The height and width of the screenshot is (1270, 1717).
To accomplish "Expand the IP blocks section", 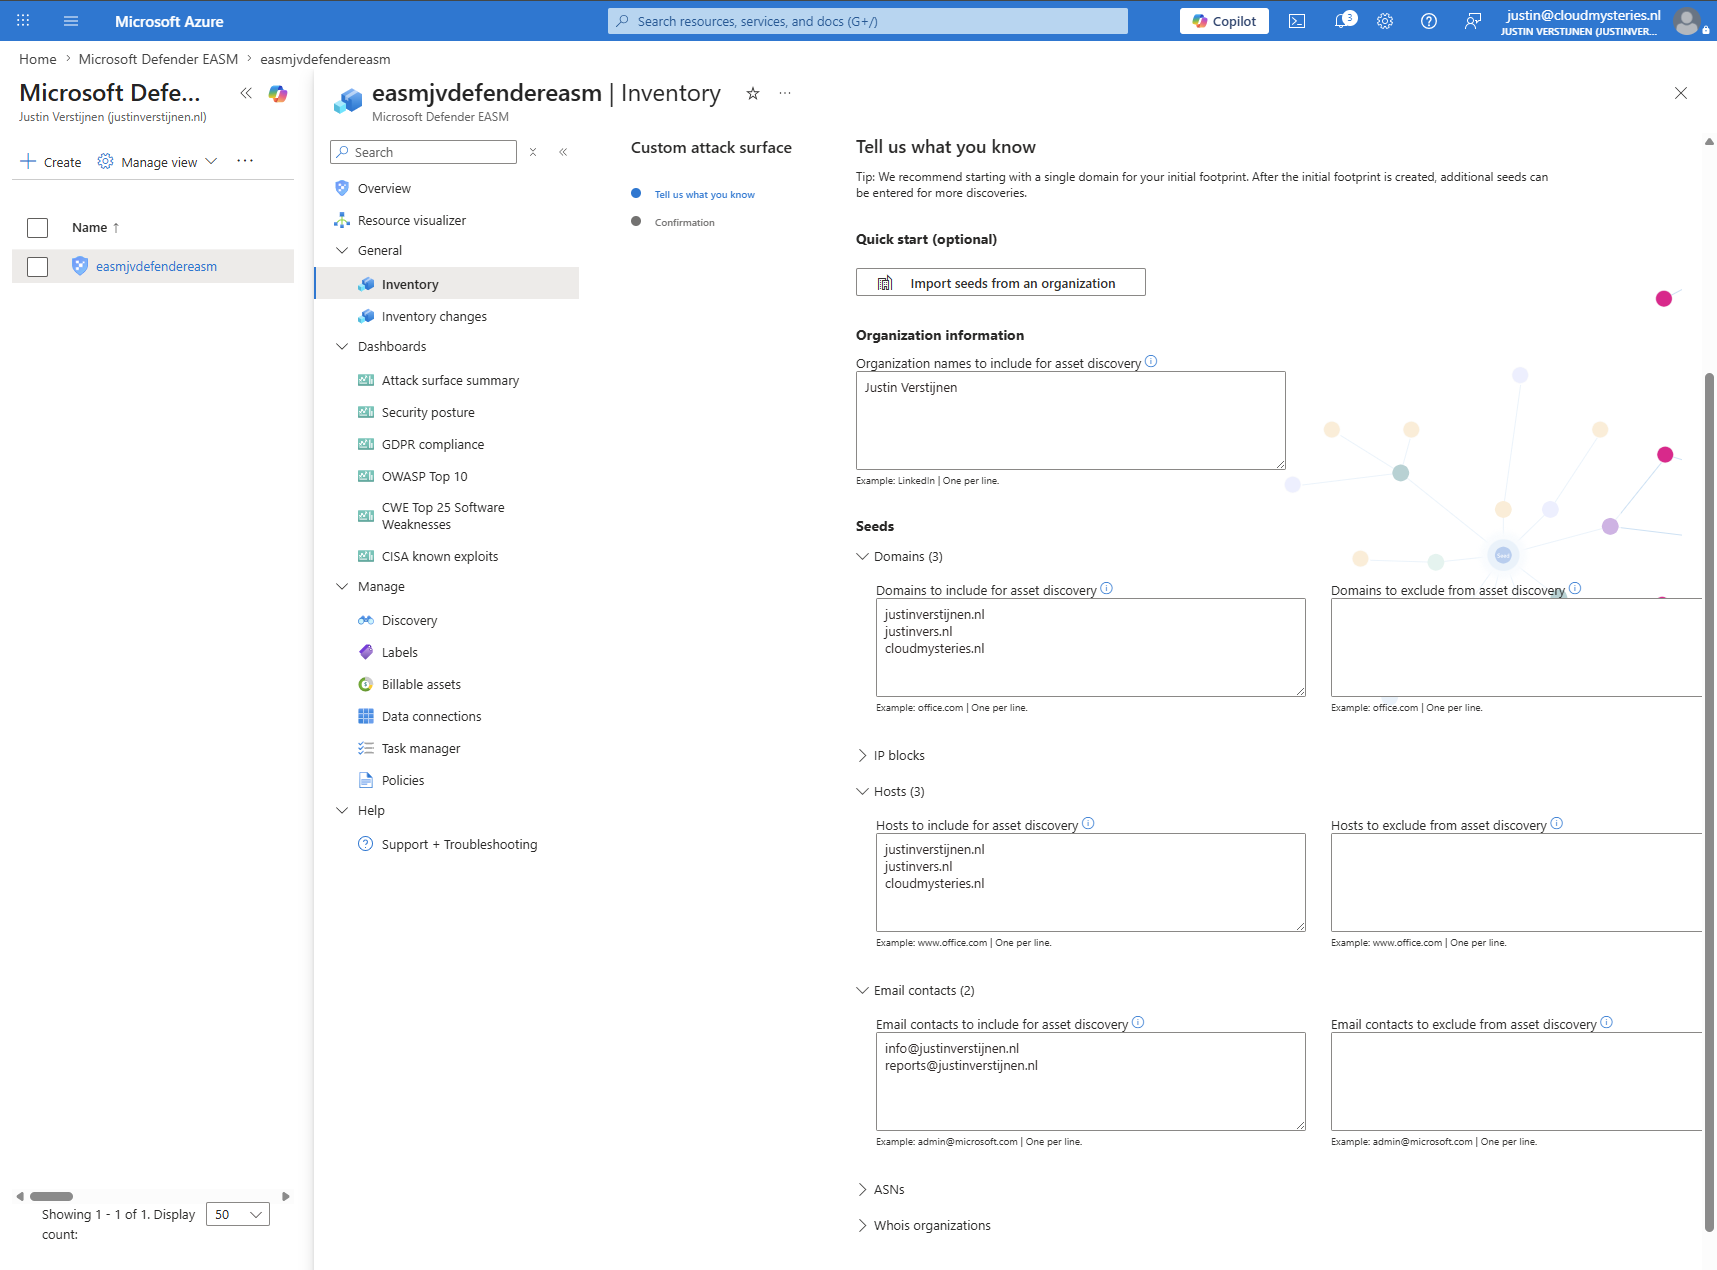I will pyautogui.click(x=891, y=756).
